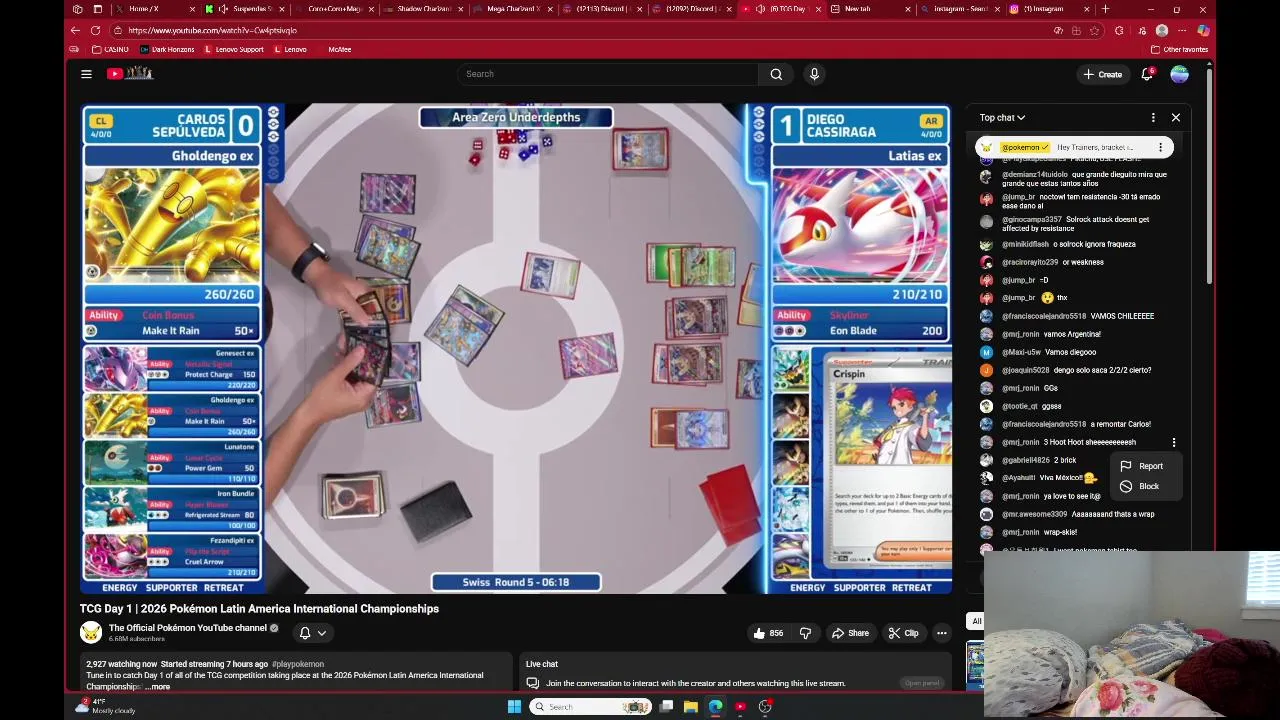Click the Clip button
Viewport: 1280px width, 720px height.
coord(903,633)
